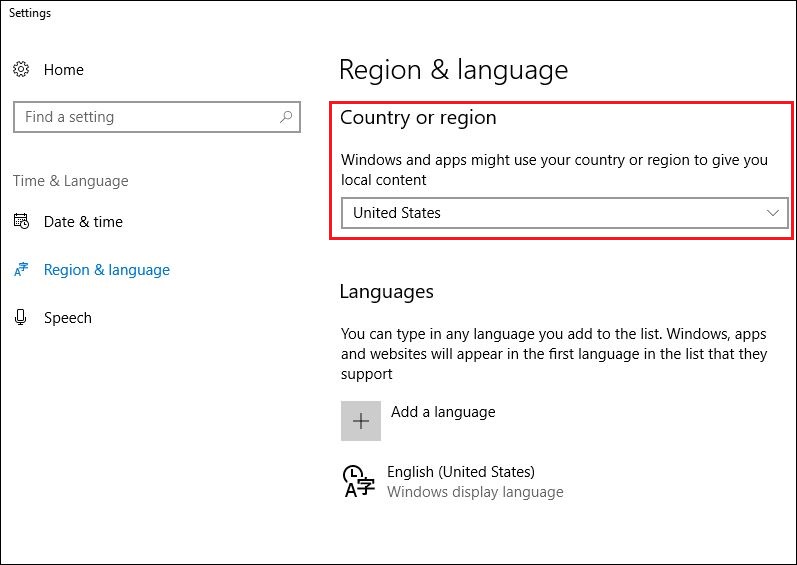The width and height of the screenshot is (797, 565).
Task: Click the English language A-character icon
Action: pyautogui.click(x=359, y=481)
